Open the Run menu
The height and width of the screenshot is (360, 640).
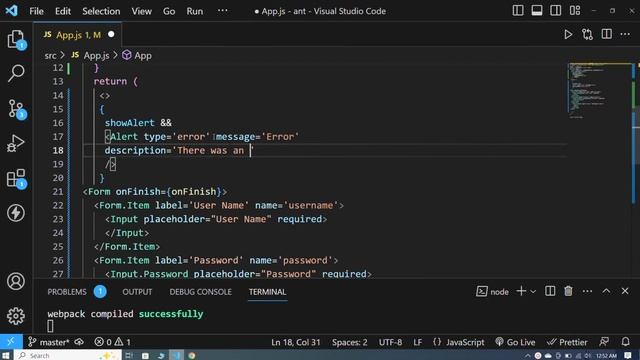[x=195, y=11]
